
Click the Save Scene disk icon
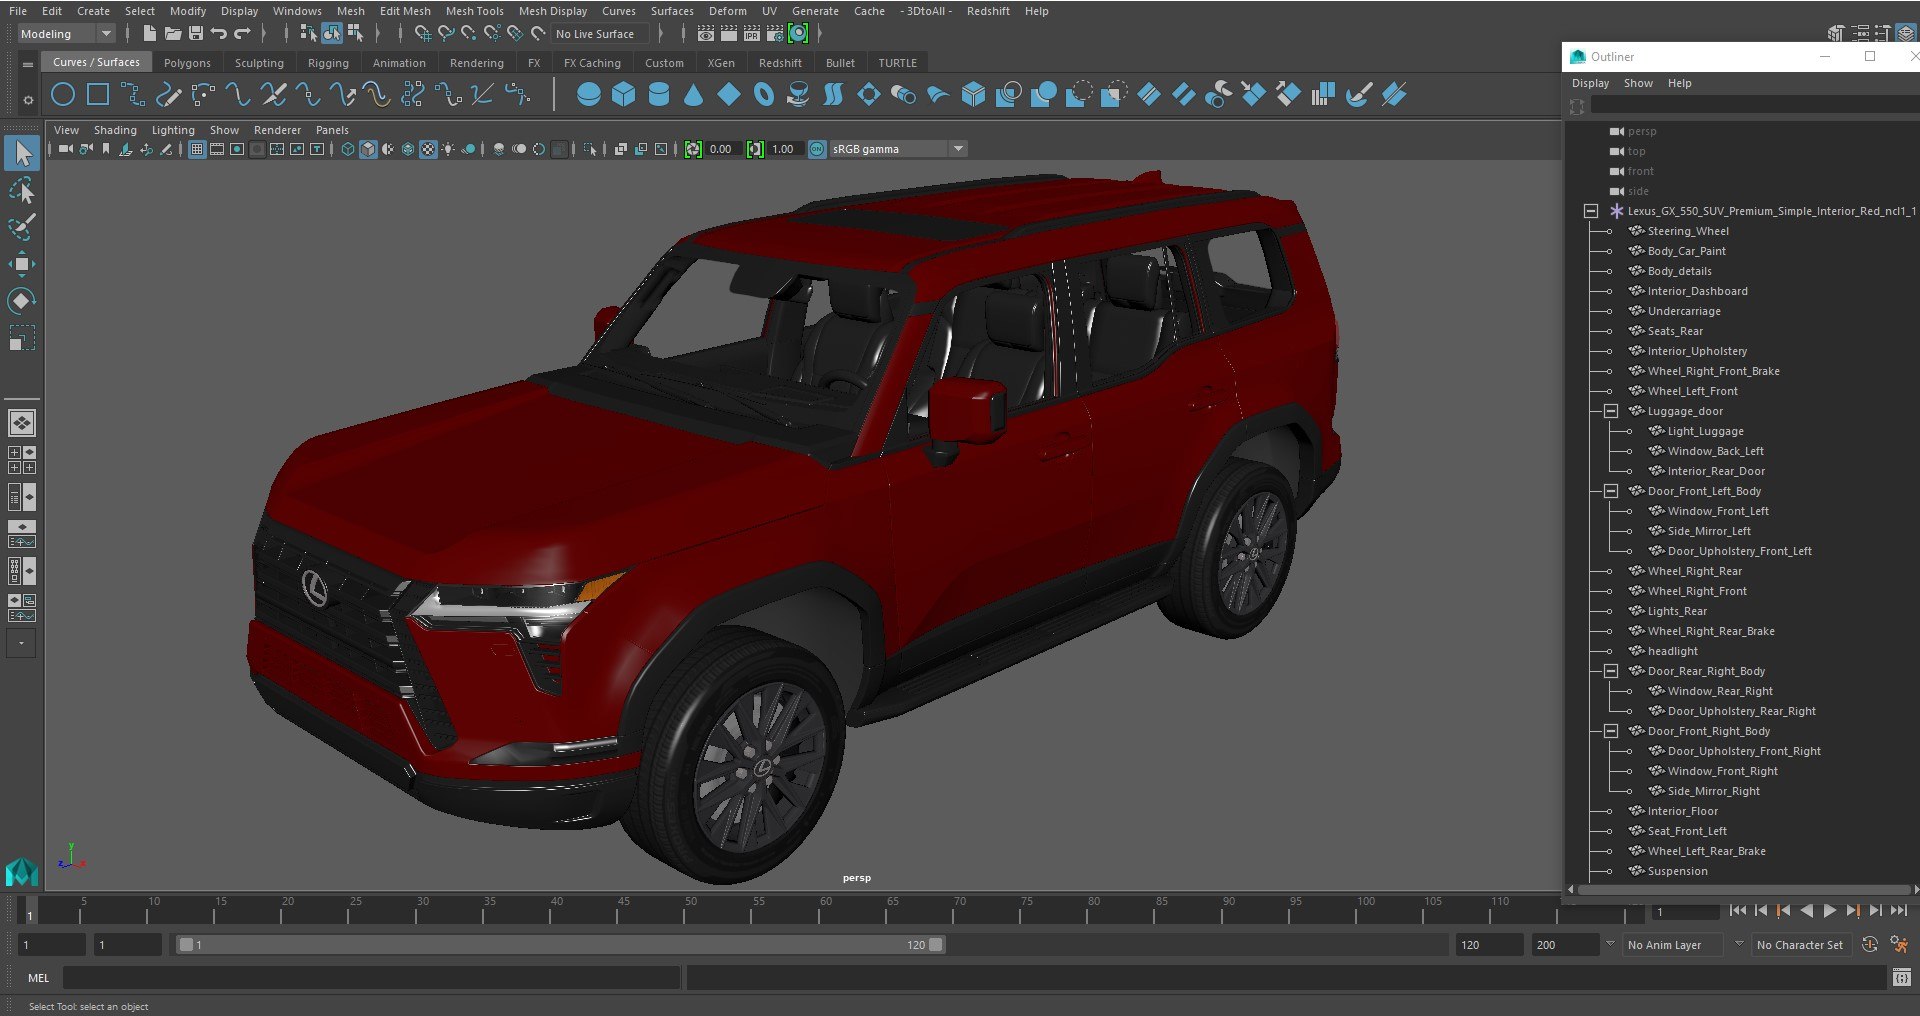click(196, 34)
